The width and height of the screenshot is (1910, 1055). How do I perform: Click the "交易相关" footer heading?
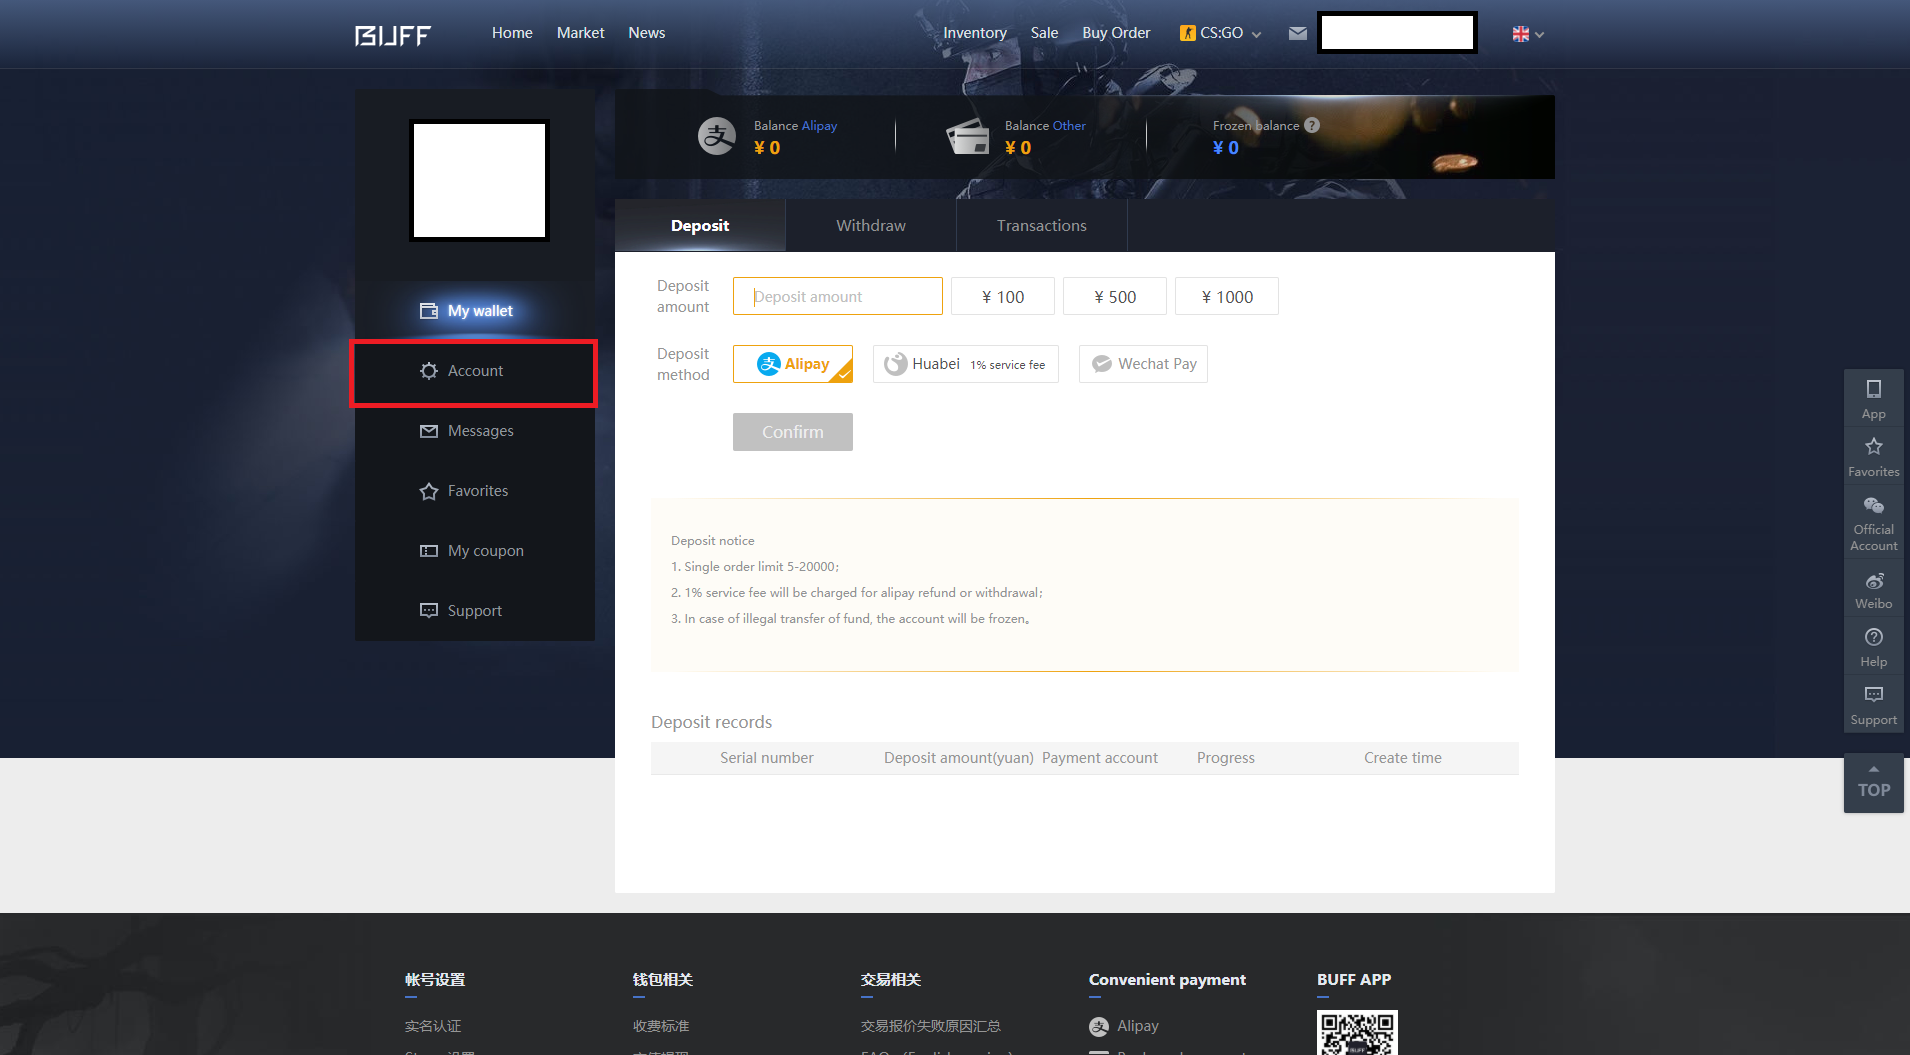click(891, 980)
